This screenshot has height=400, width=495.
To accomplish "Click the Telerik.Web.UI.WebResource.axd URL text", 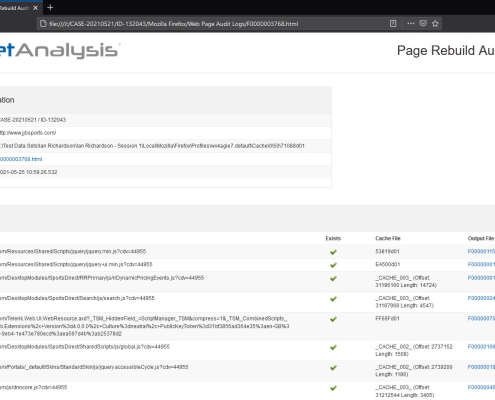I will pos(145,326).
